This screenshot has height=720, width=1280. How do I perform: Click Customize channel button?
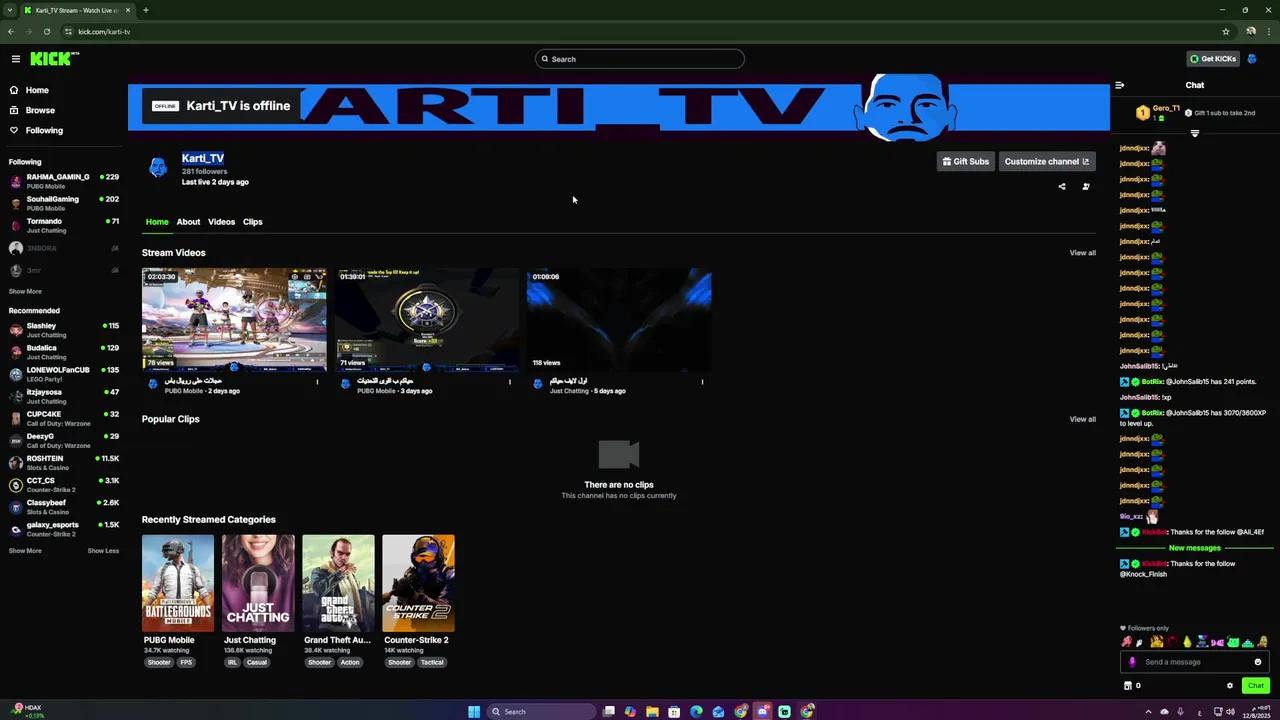(x=1047, y=161)
